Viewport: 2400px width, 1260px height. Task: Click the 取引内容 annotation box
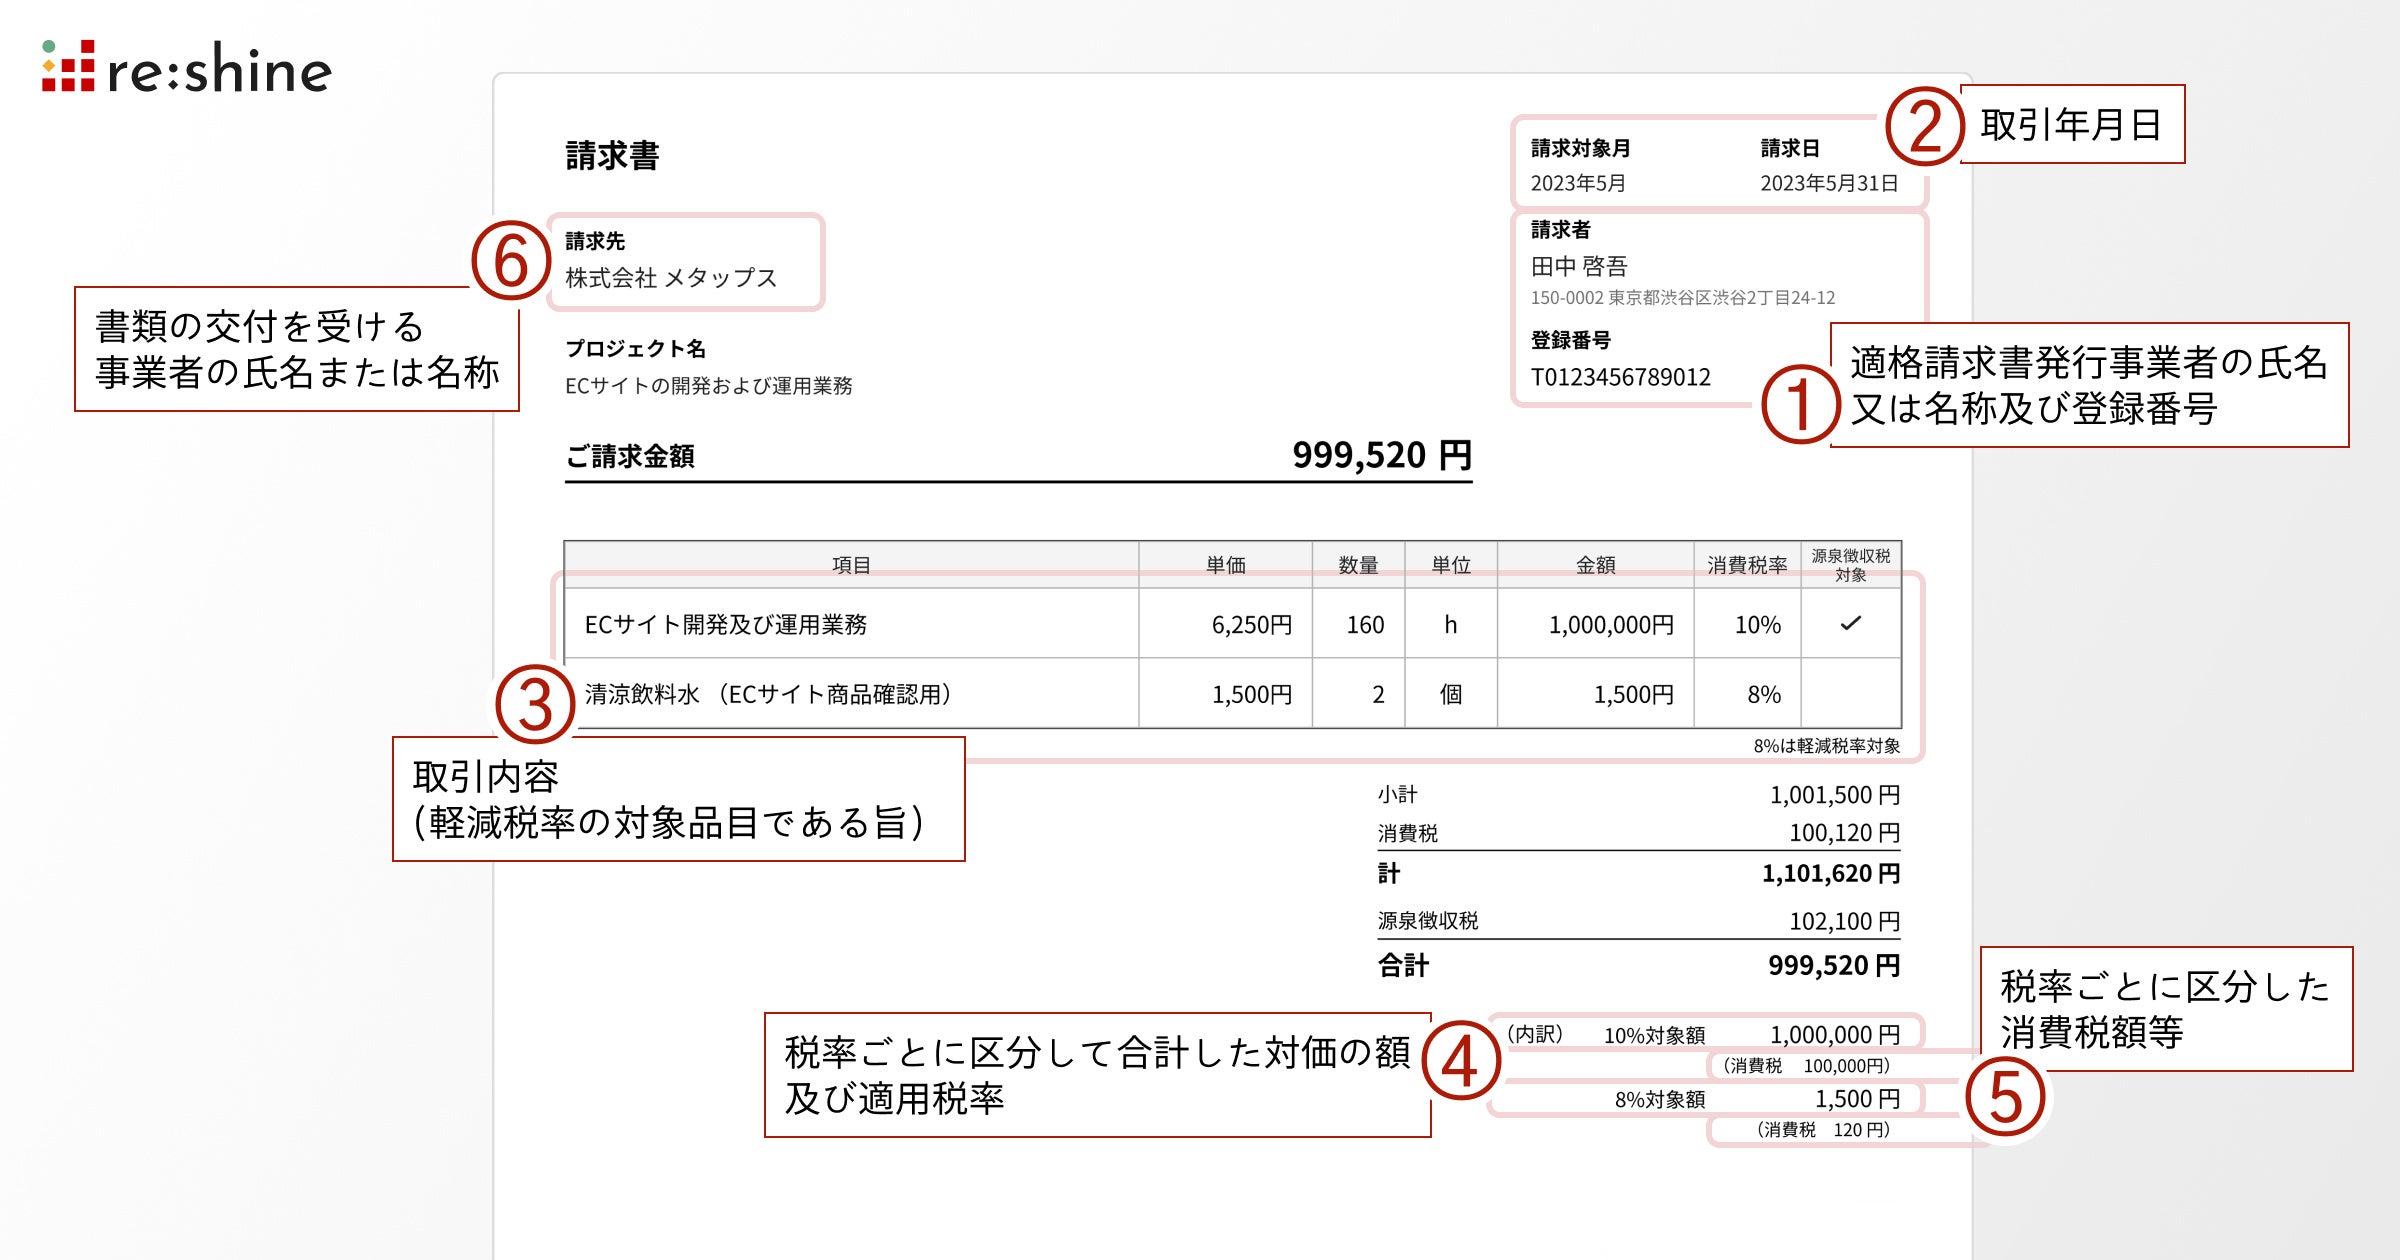678,799
